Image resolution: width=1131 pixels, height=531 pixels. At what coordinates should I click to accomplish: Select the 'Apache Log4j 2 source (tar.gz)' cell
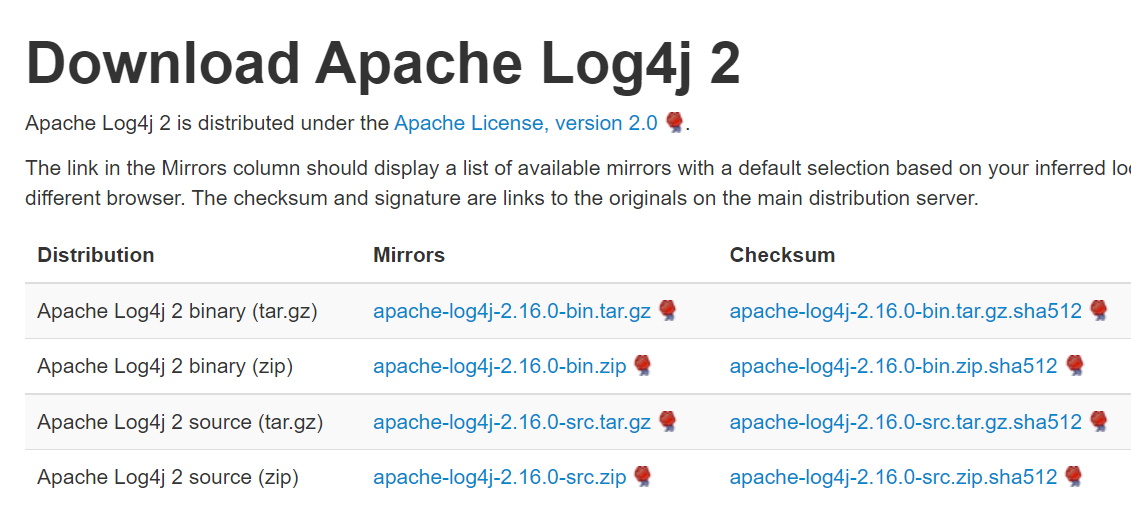pyautogui.click(x=180, y=422)
